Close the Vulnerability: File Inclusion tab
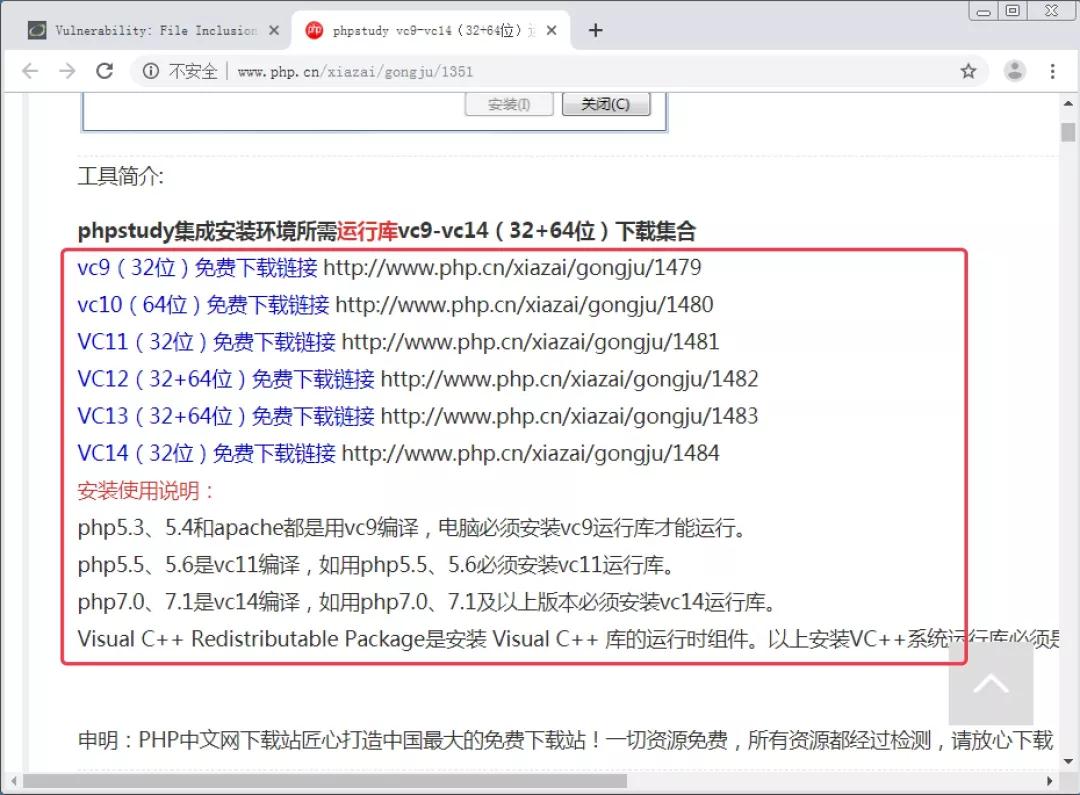Image resolution: width=1080 pixels, height=795 pixels. point(274,30)
